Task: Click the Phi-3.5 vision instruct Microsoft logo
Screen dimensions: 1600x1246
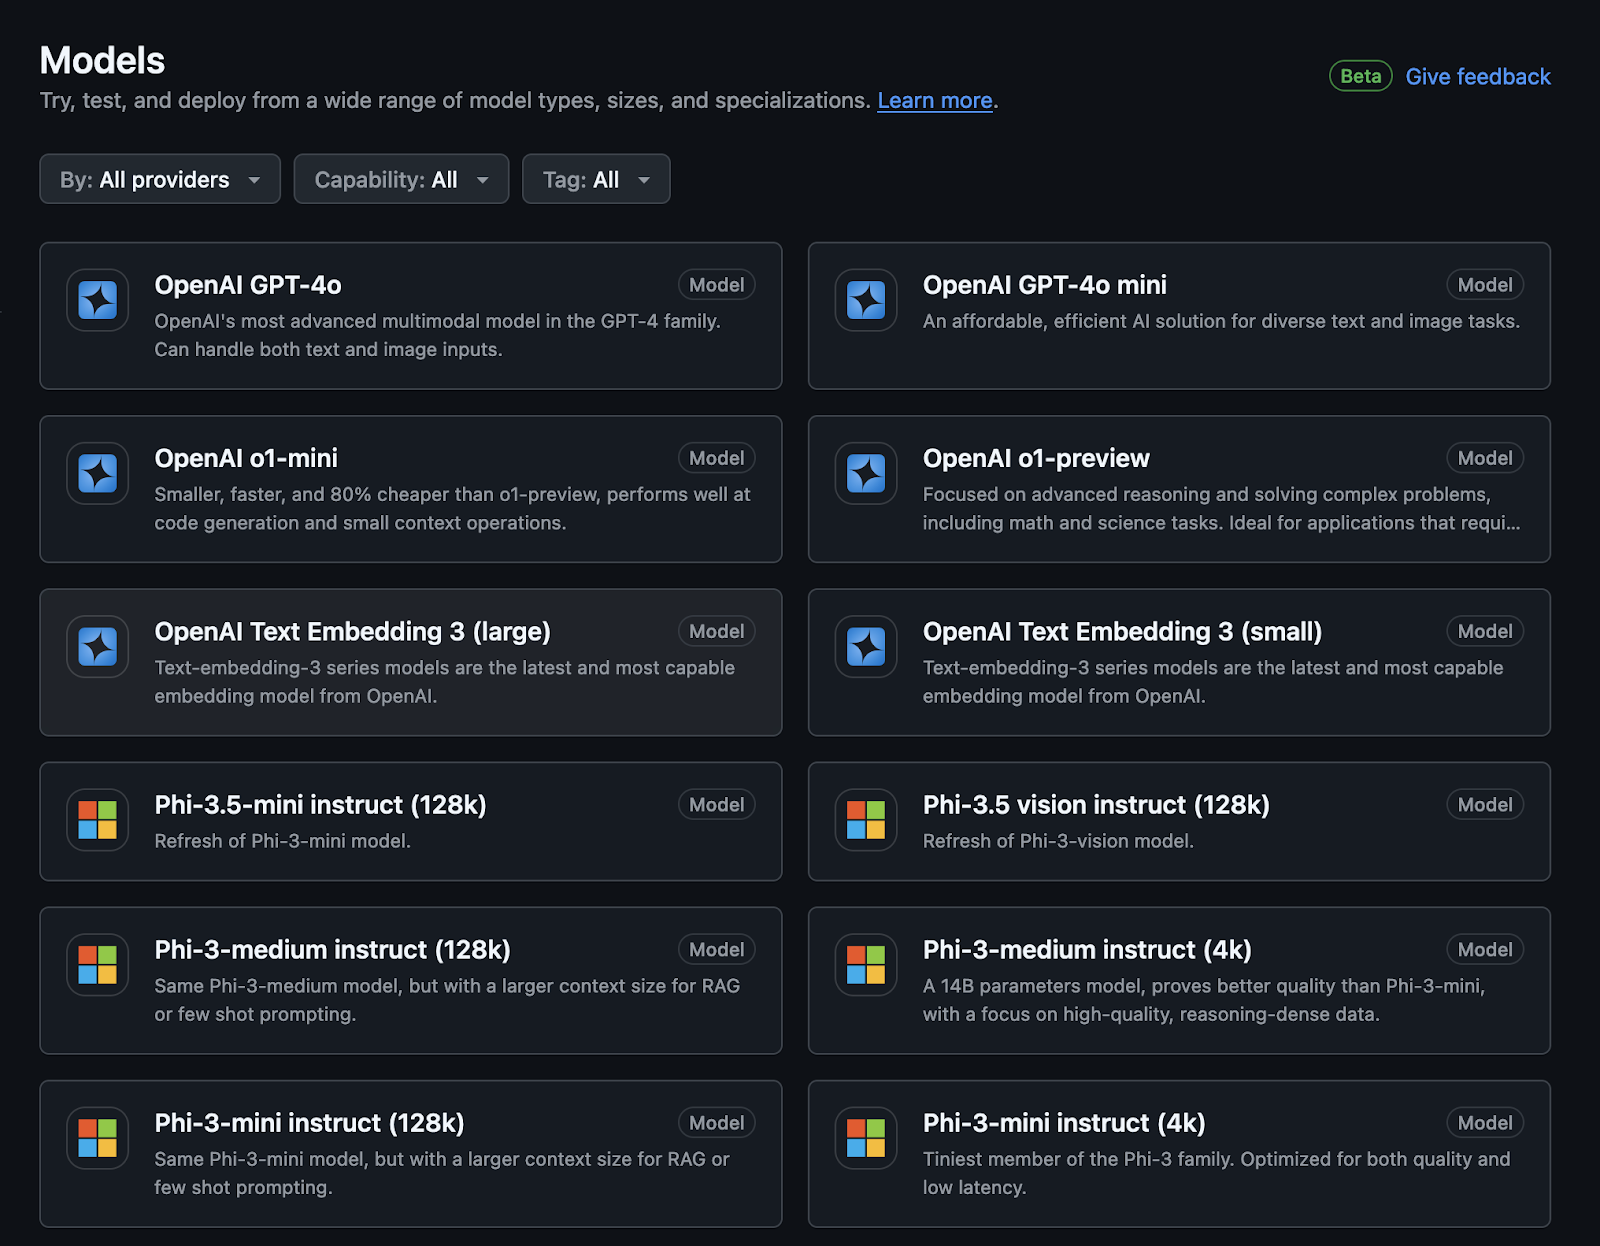Action: [866, 820]
